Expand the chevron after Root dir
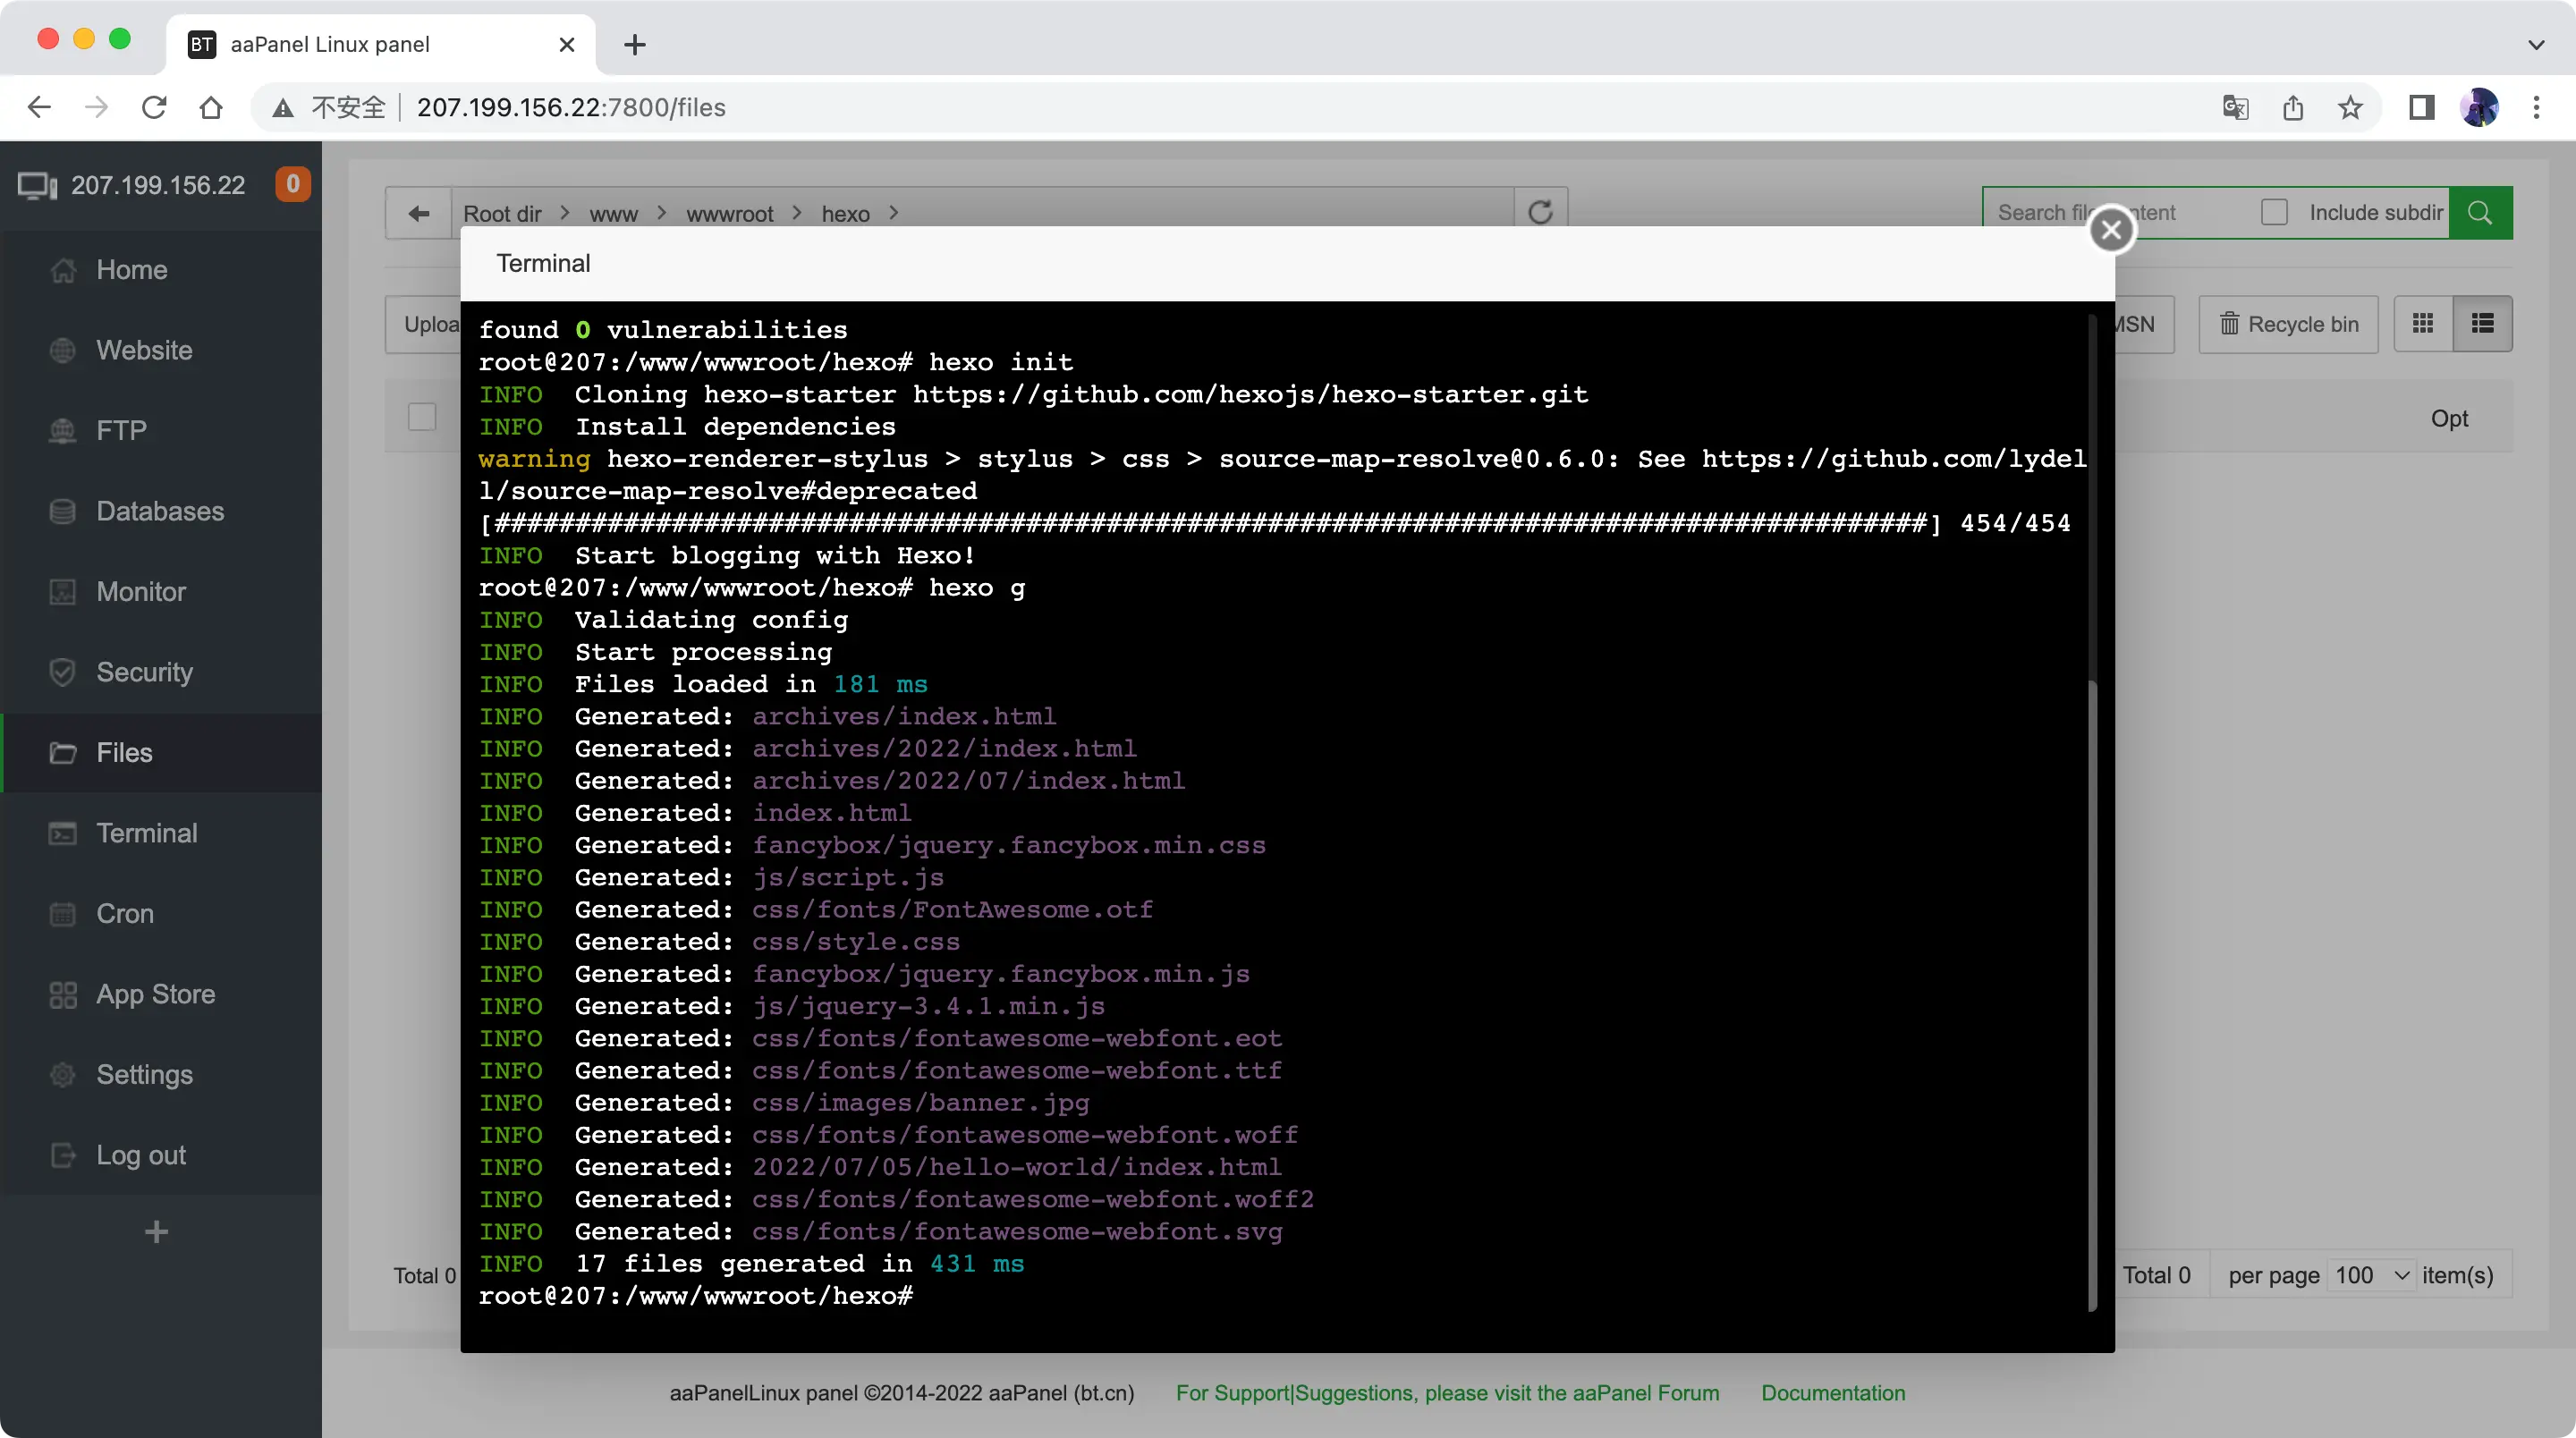 point(565,213)
